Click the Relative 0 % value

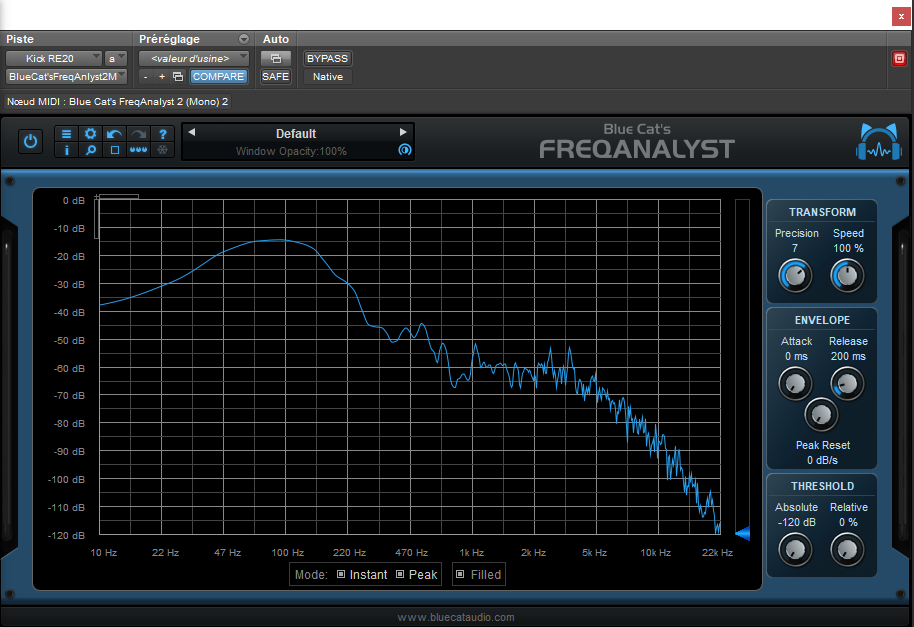848,522
